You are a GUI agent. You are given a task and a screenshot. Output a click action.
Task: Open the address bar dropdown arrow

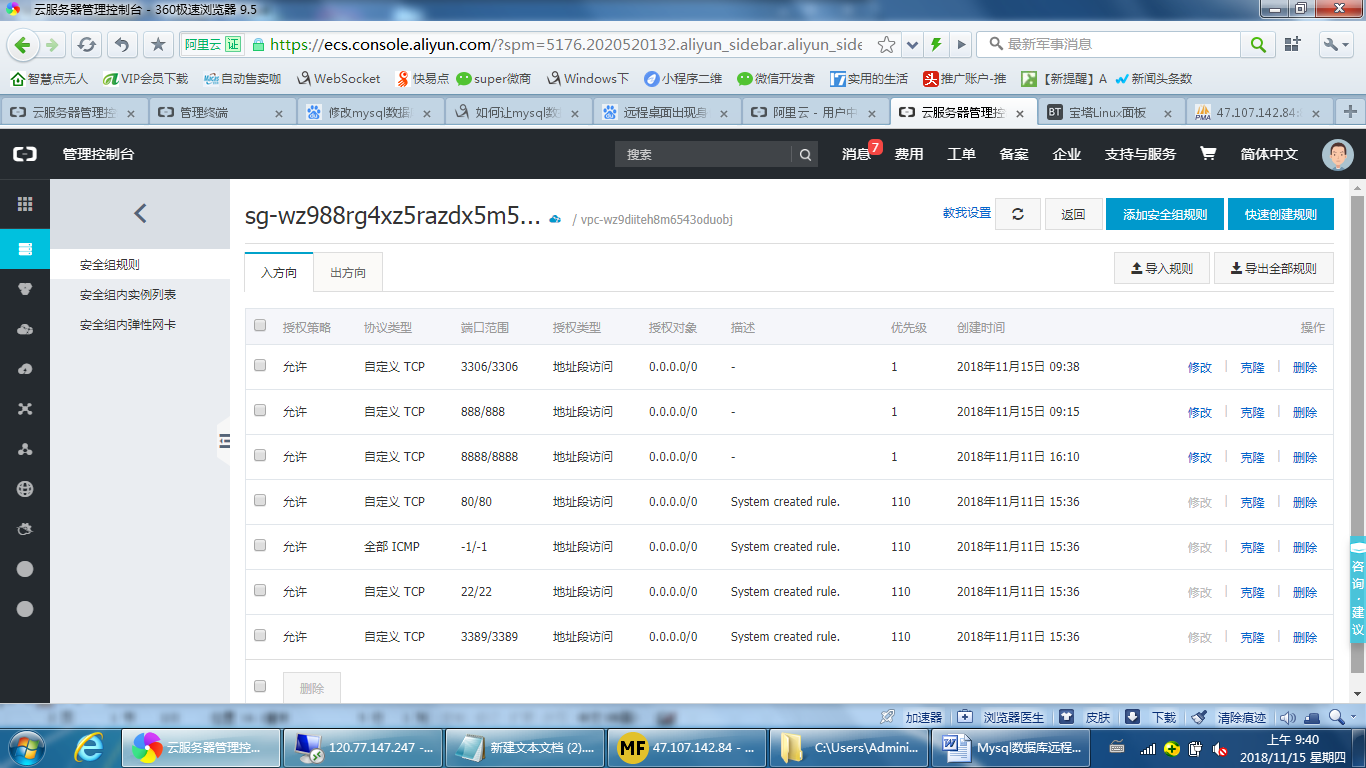(x=912, y=44)
